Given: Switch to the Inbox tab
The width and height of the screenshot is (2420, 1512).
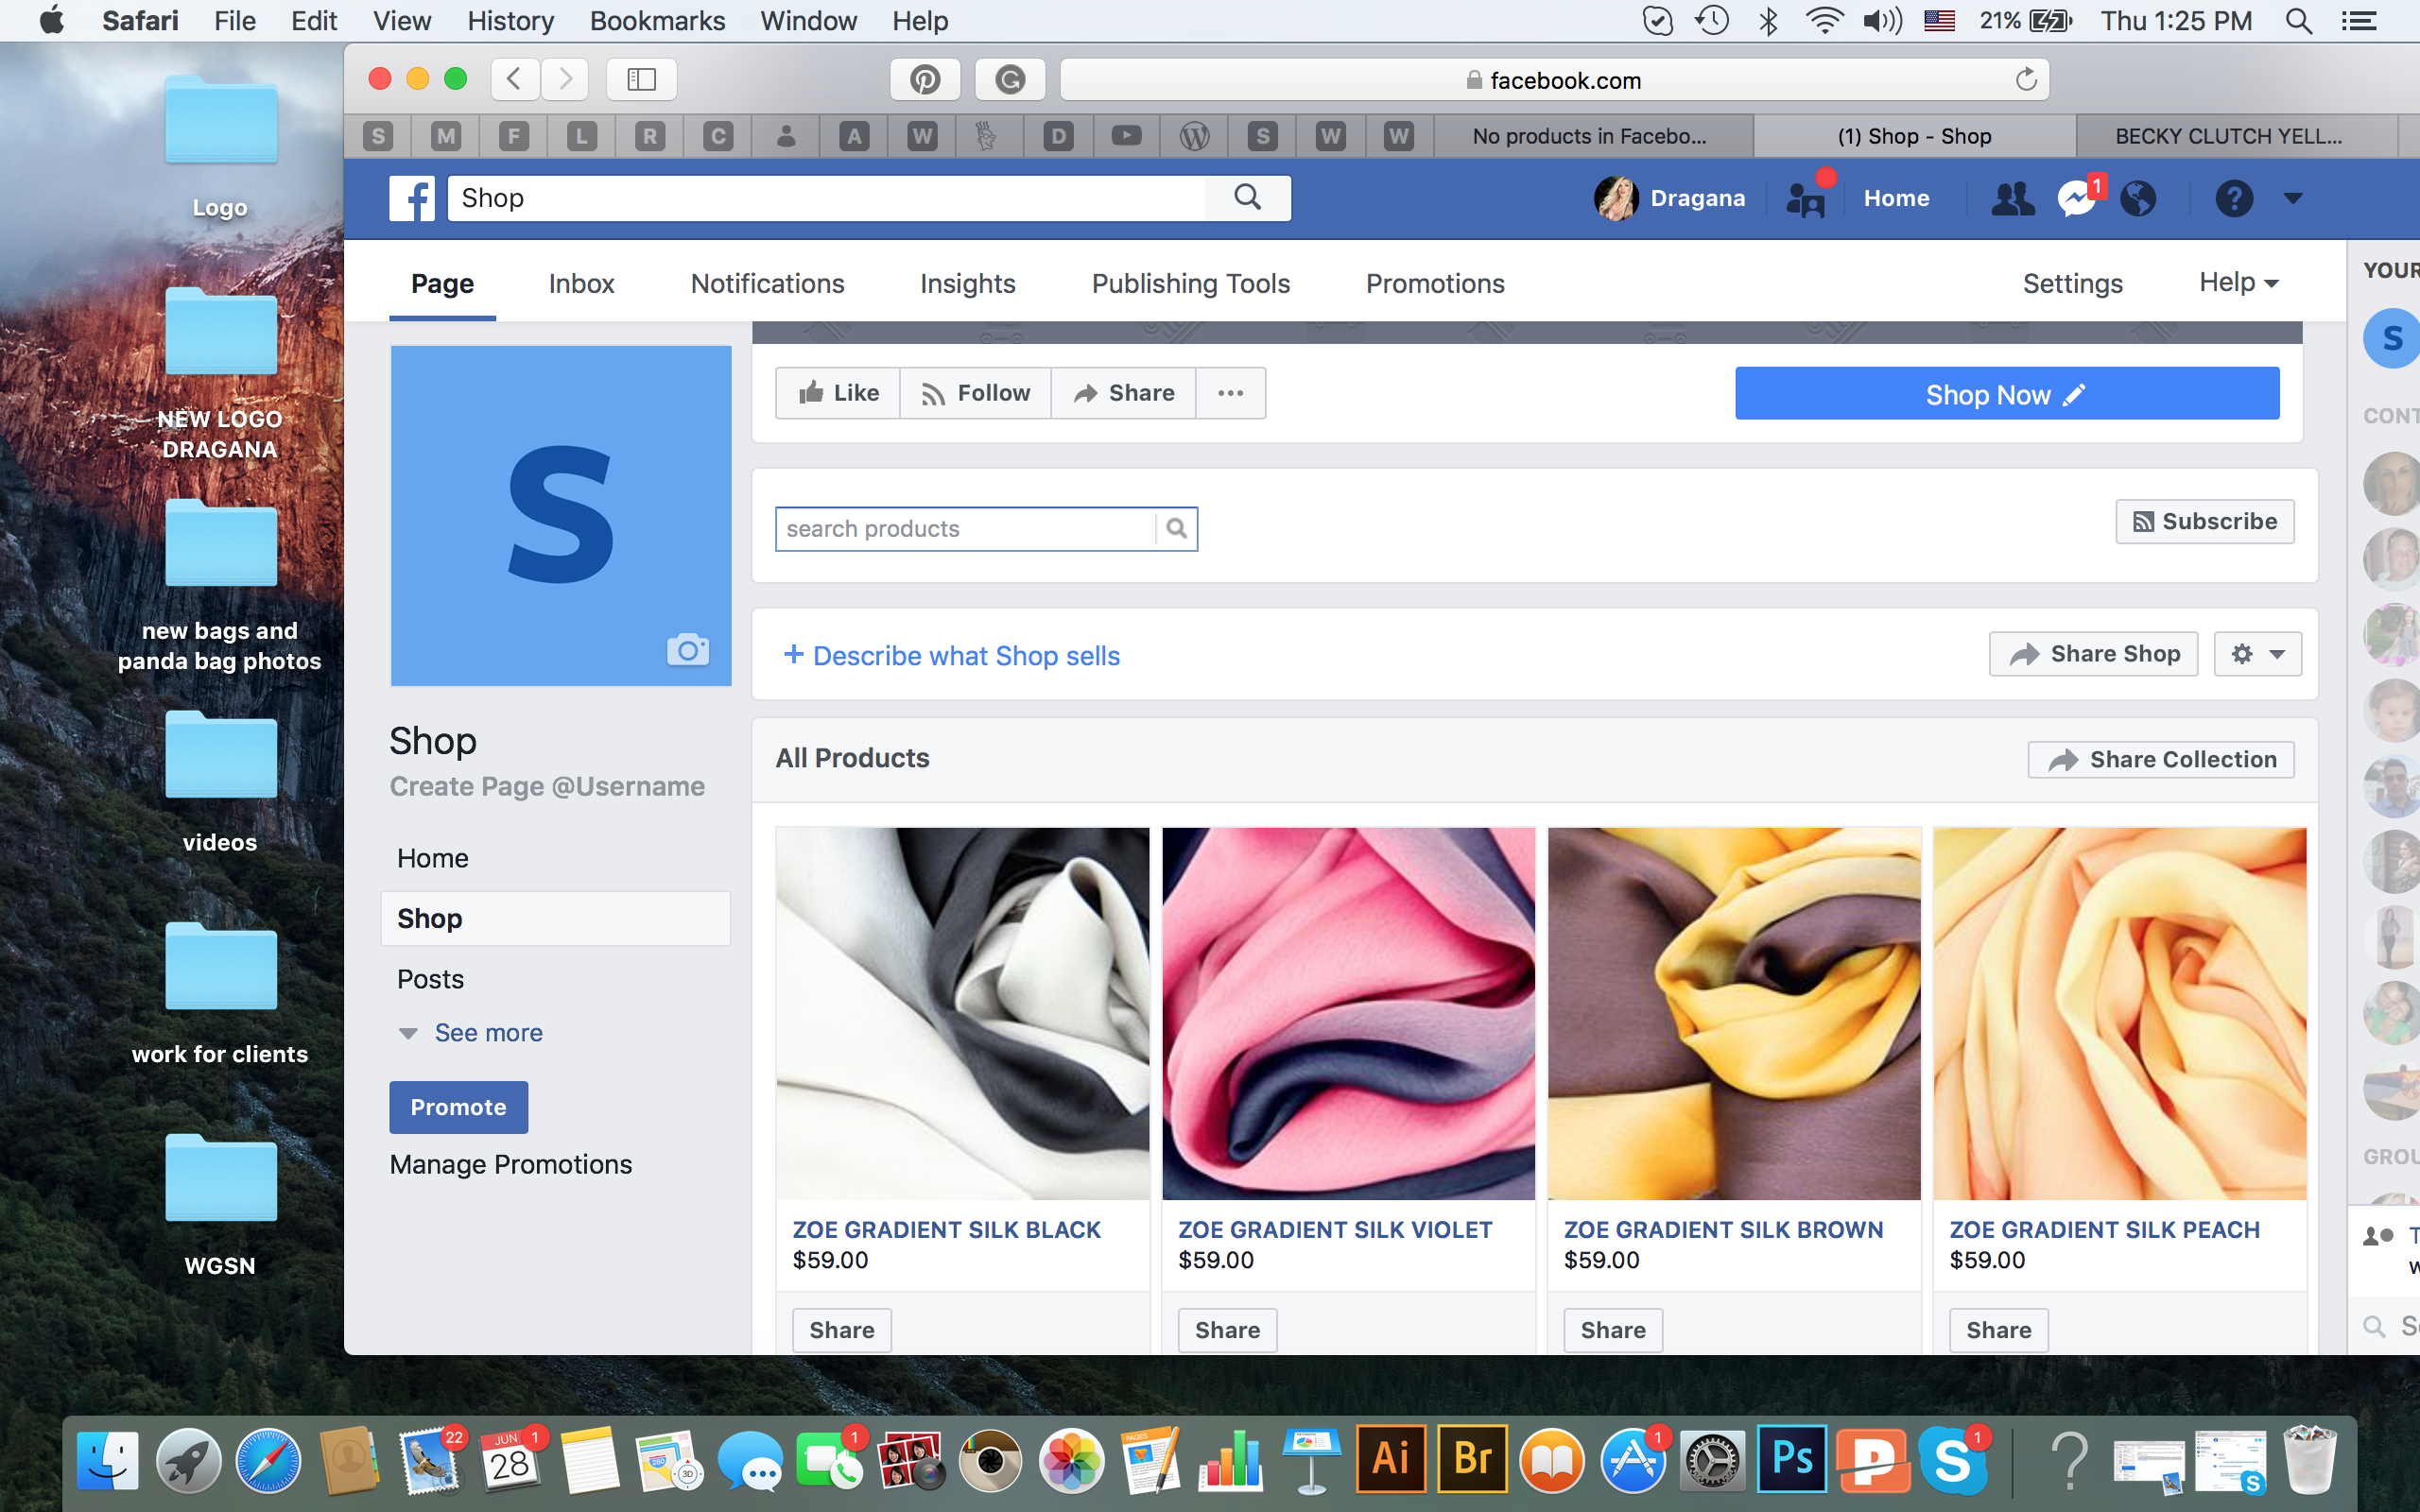Looking at the screenshot, I should 581,284.
